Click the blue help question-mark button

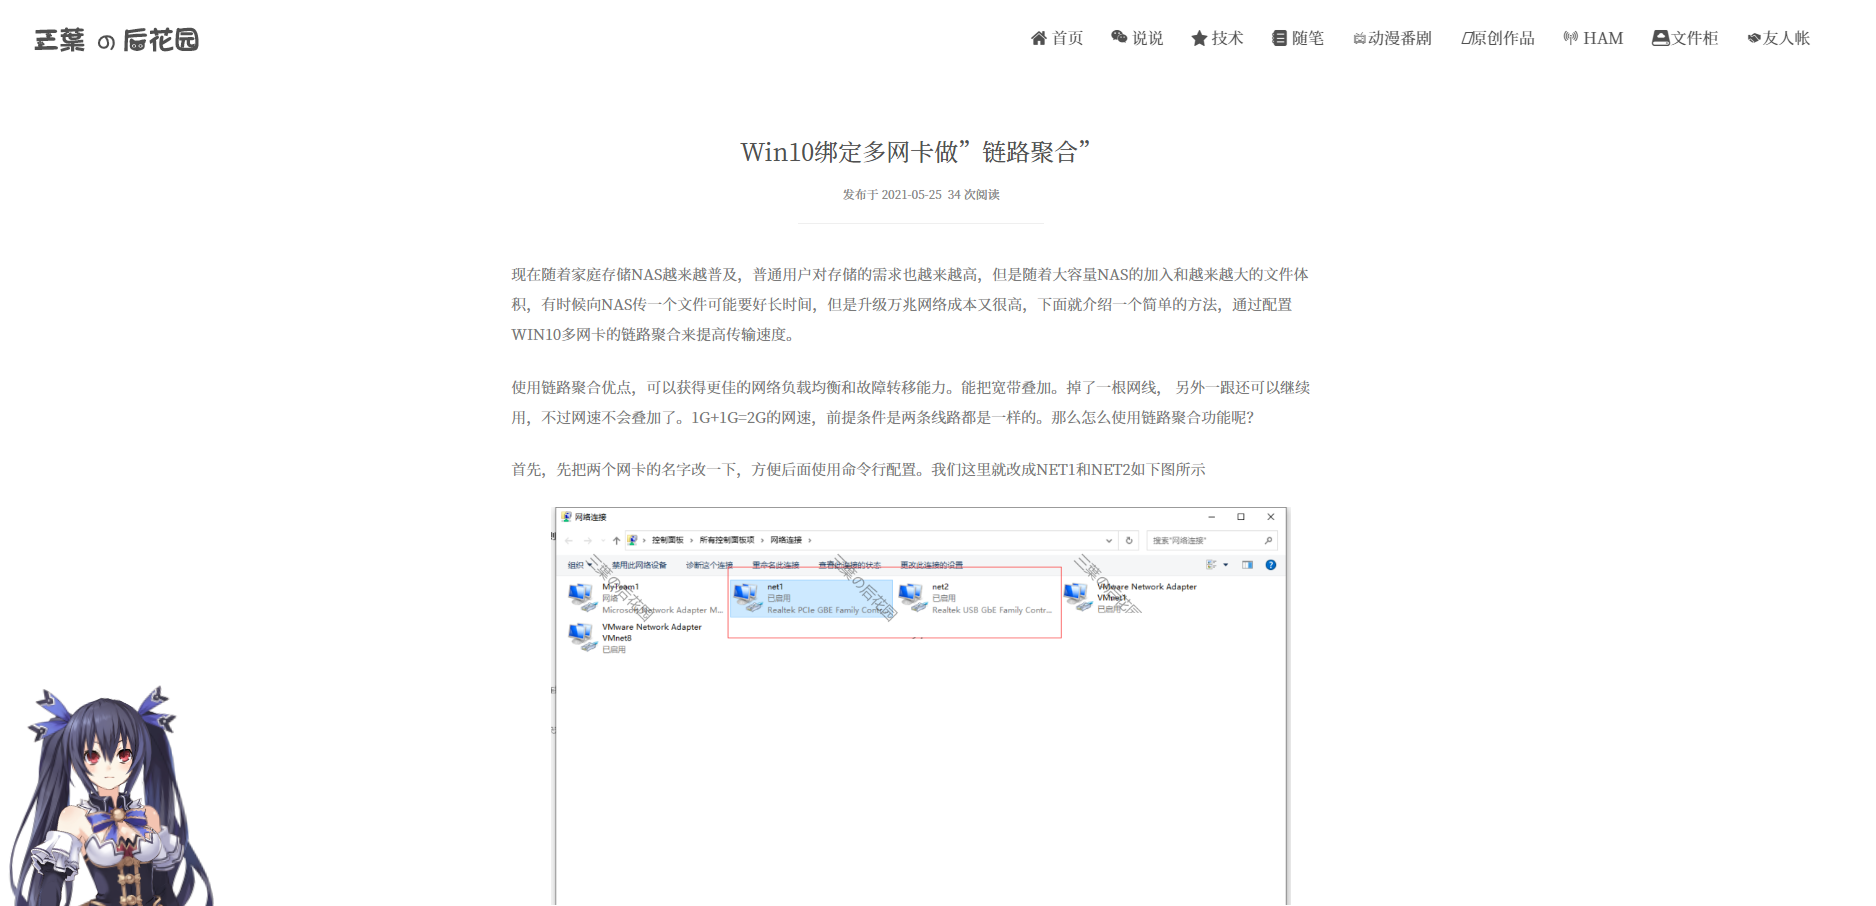click(1270, 564)
